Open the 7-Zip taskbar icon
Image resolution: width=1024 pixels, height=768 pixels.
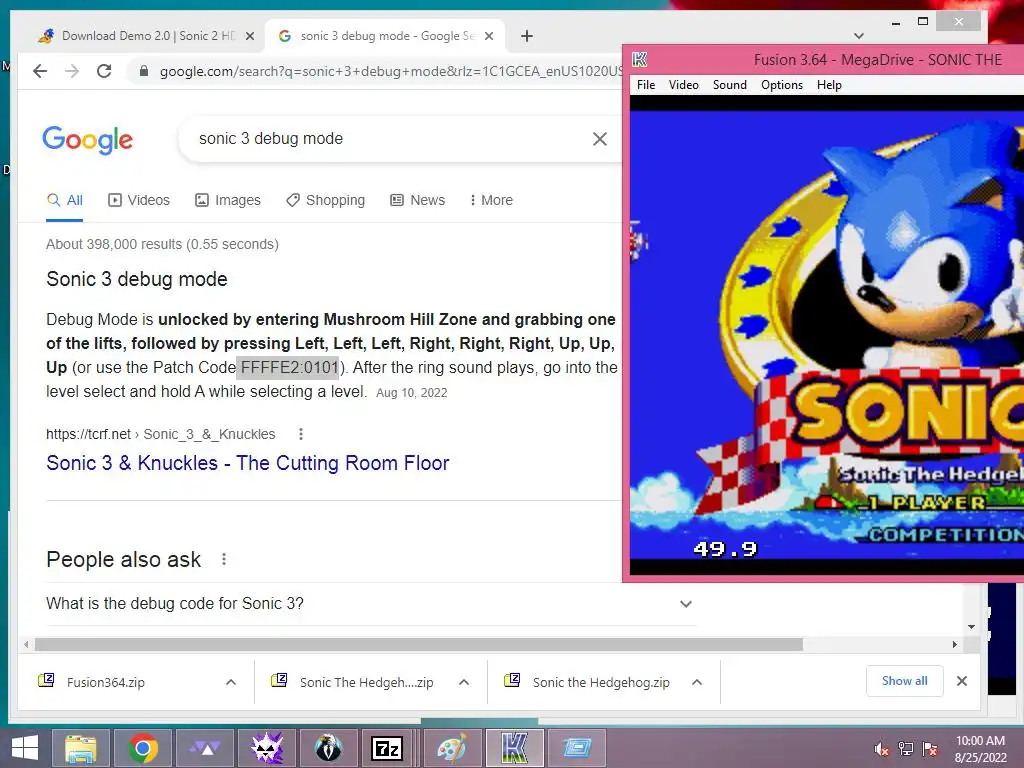point(387,748)
